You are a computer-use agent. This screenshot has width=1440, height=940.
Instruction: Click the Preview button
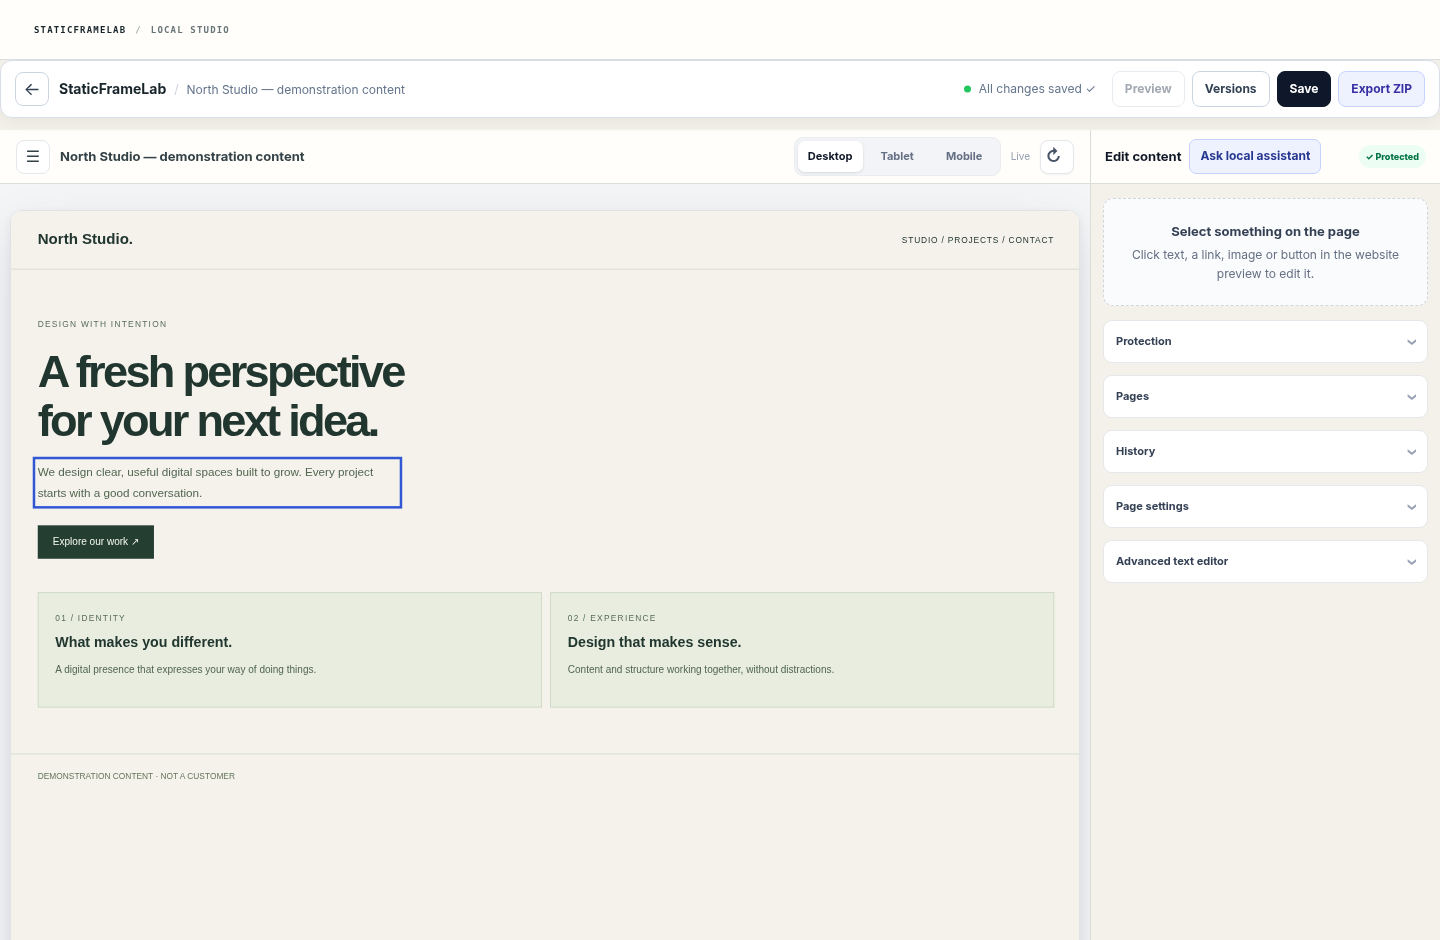1148,89
